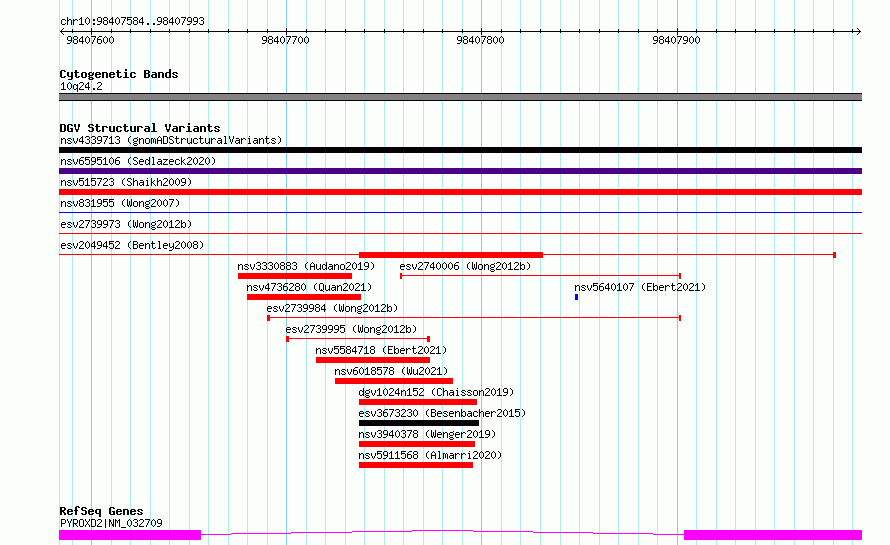Select the nsv3330883 (Audano2019) label
The image size is (890, 545).
[x=306, y=266]
